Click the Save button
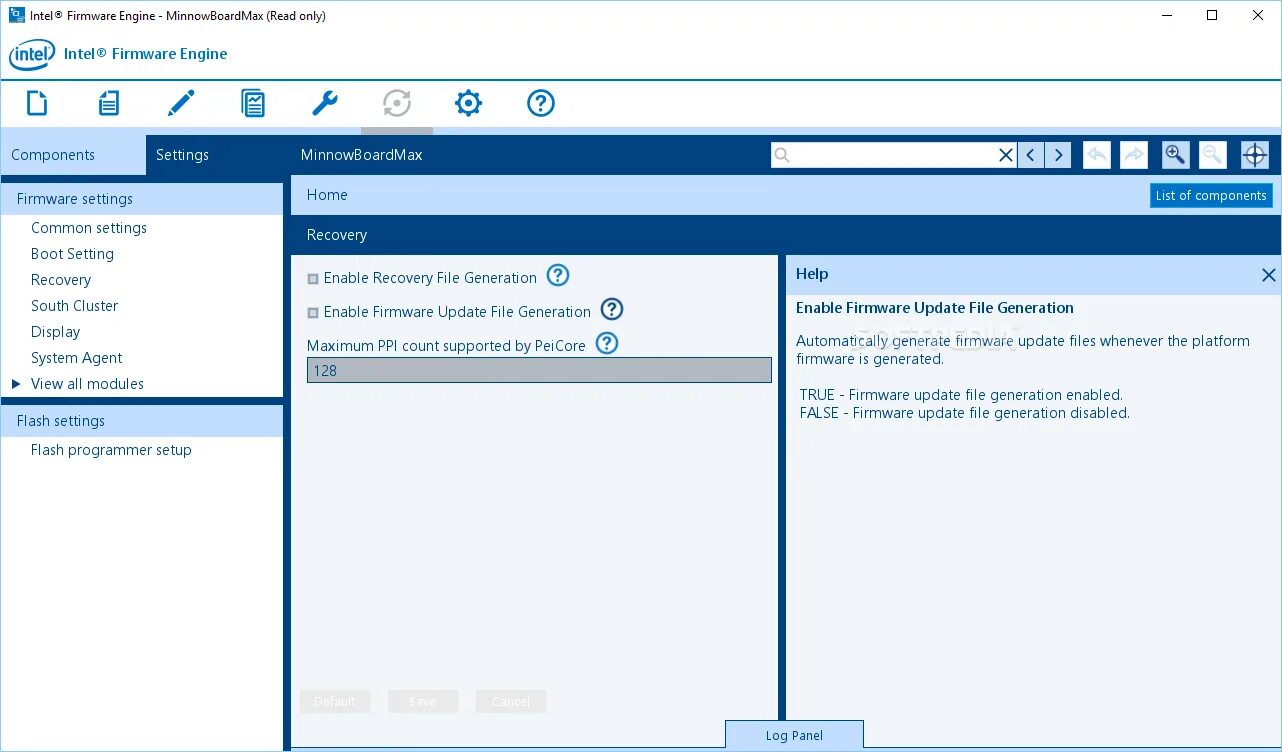The width and height of the screenshot is (1282, 752). click(423, 701)
